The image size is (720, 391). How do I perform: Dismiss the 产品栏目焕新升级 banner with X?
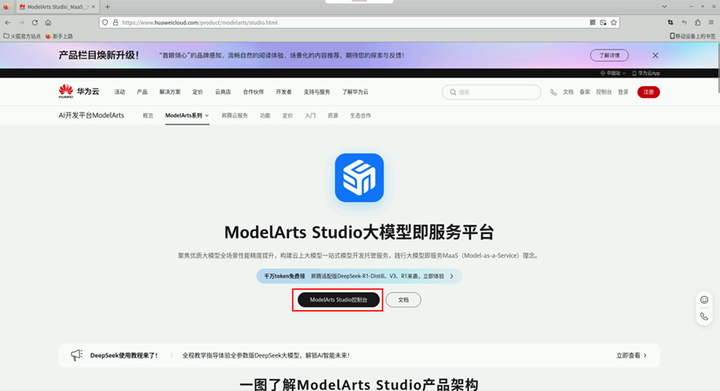click(655, 56)
